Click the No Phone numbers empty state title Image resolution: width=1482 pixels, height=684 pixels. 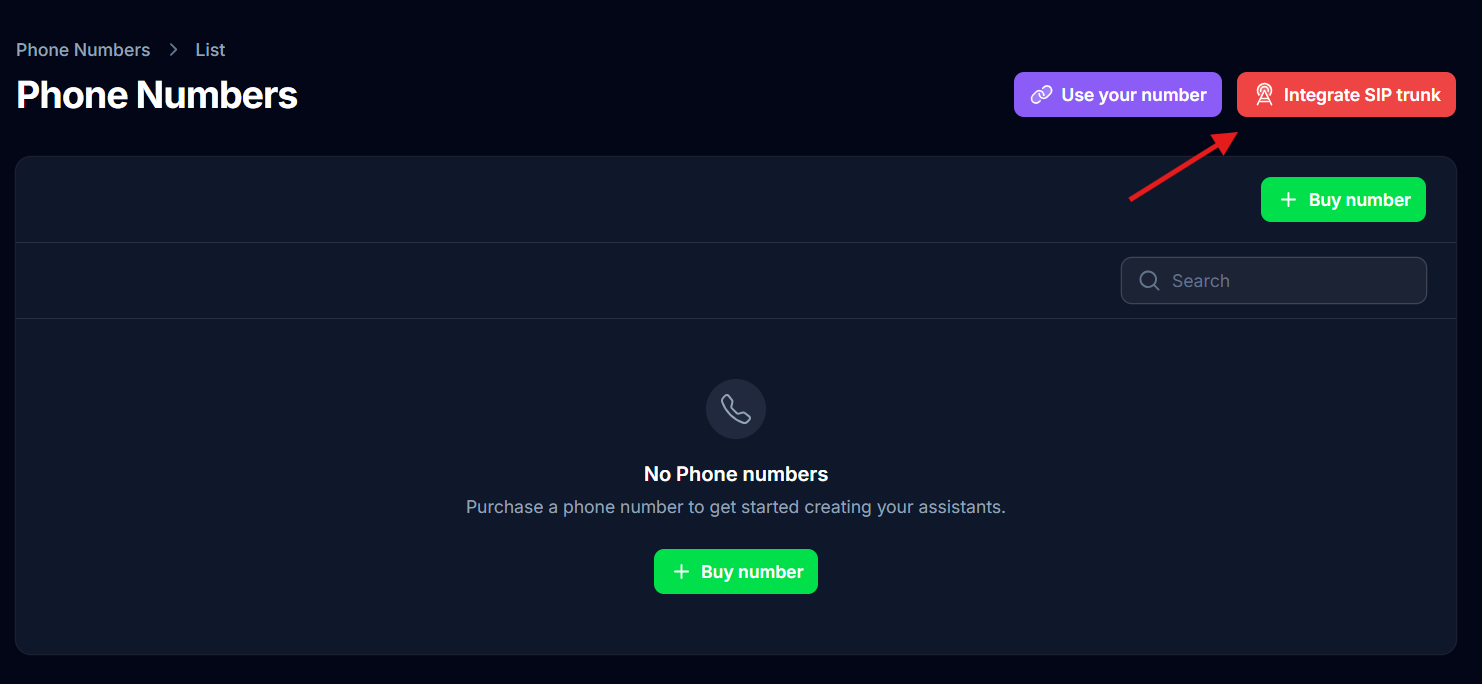(736, 473)
